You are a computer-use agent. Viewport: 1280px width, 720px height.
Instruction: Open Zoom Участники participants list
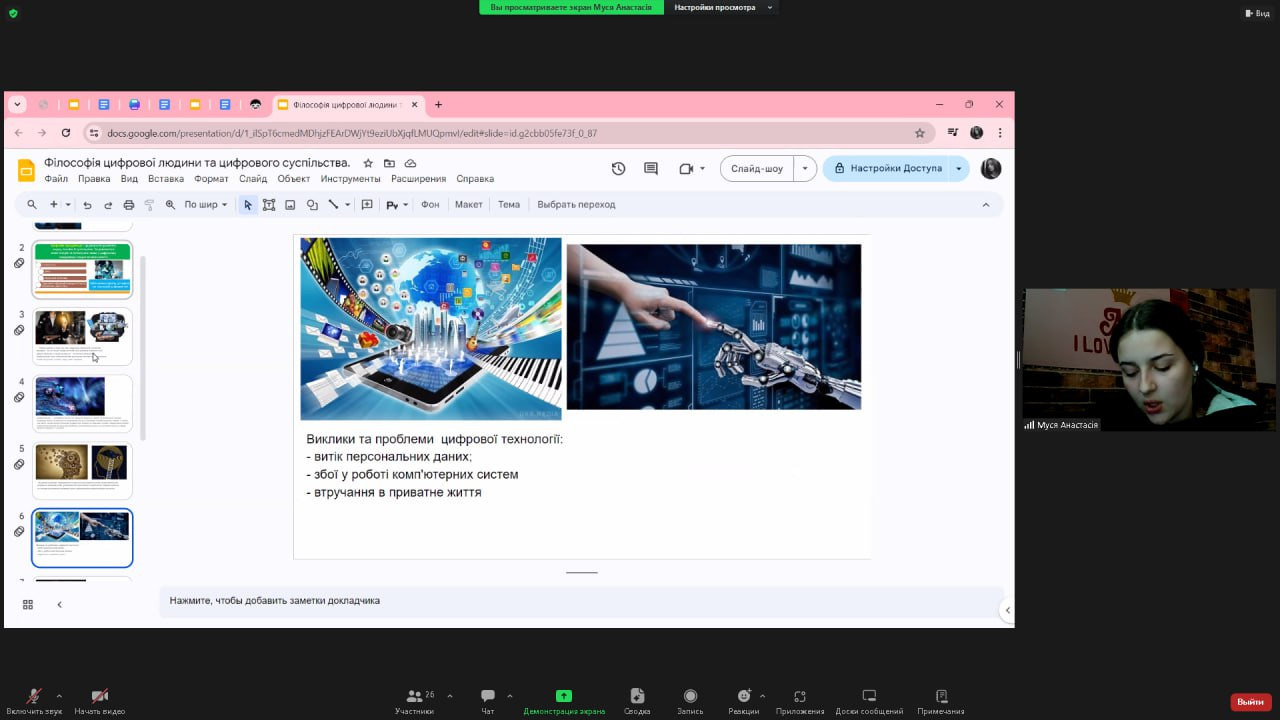coord(414,702)
